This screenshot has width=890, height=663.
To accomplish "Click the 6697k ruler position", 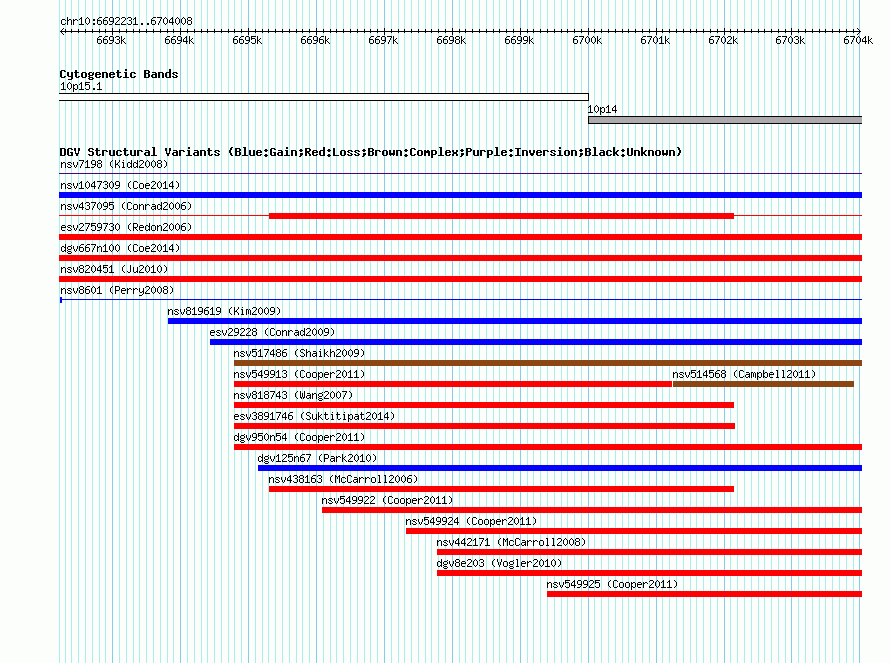I will point(383,40).
